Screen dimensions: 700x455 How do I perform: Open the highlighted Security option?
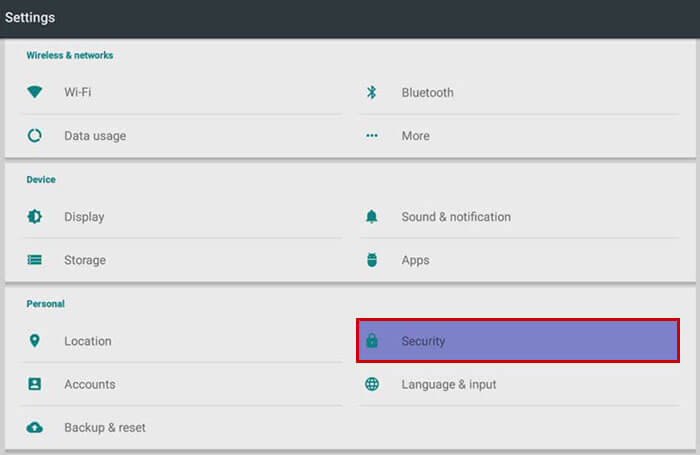518,341
